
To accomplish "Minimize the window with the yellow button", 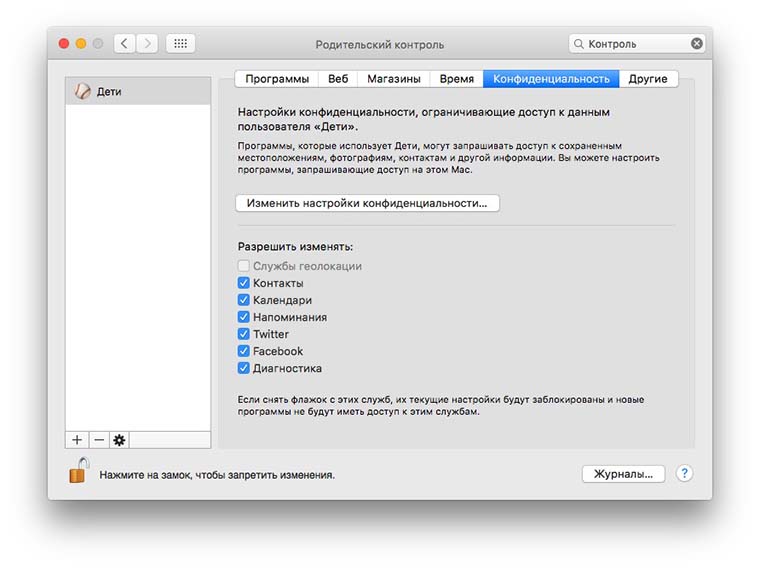I will (x=81, y=44).
